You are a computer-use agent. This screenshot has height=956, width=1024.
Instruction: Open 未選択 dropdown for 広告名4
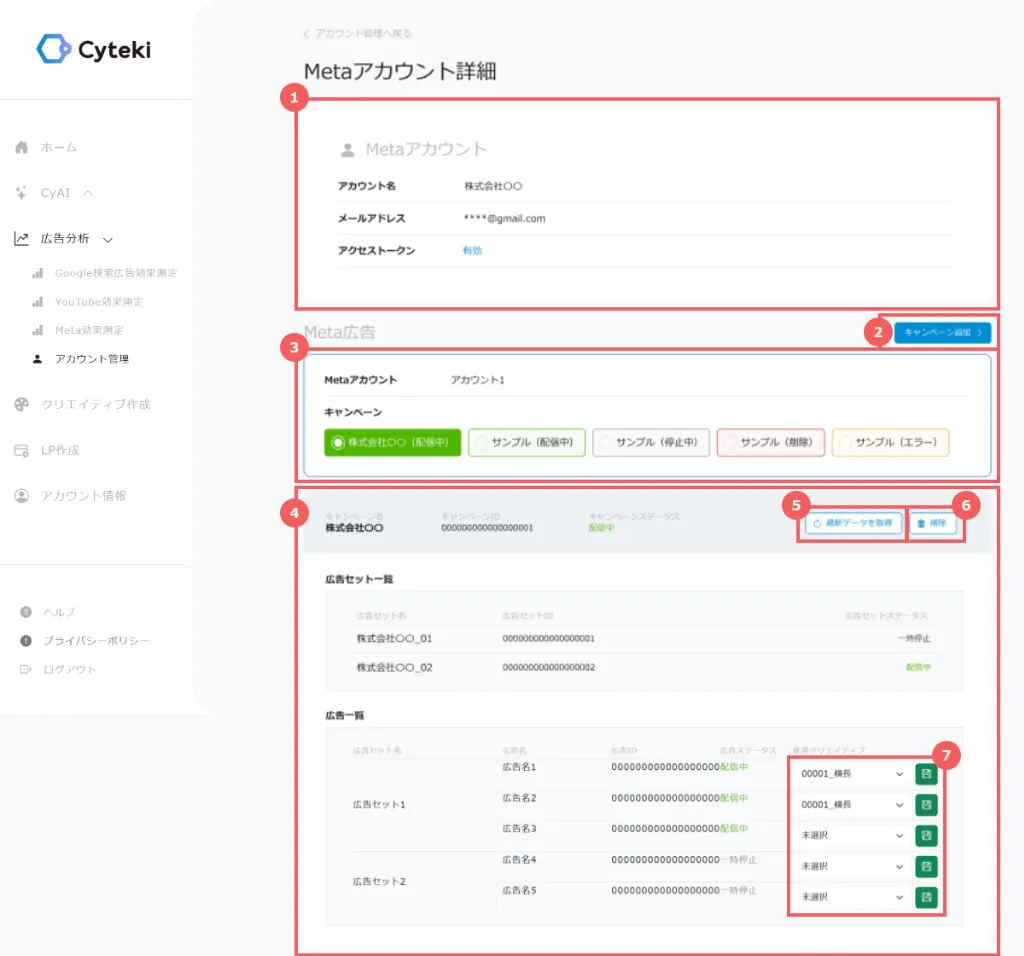click(852, 867)
